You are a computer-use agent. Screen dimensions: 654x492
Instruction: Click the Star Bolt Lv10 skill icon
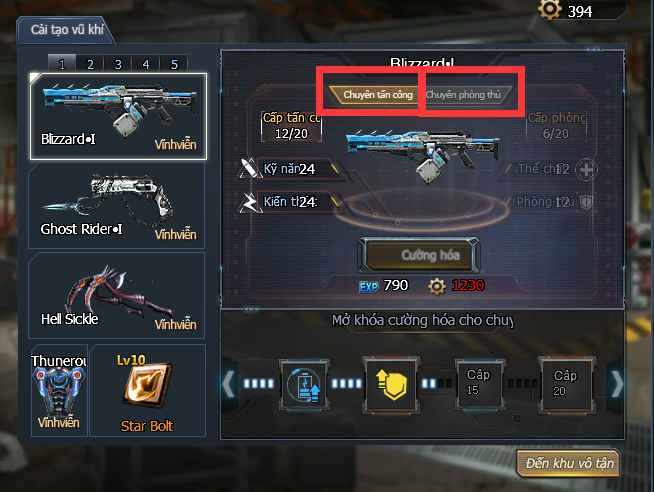point(146,385)
